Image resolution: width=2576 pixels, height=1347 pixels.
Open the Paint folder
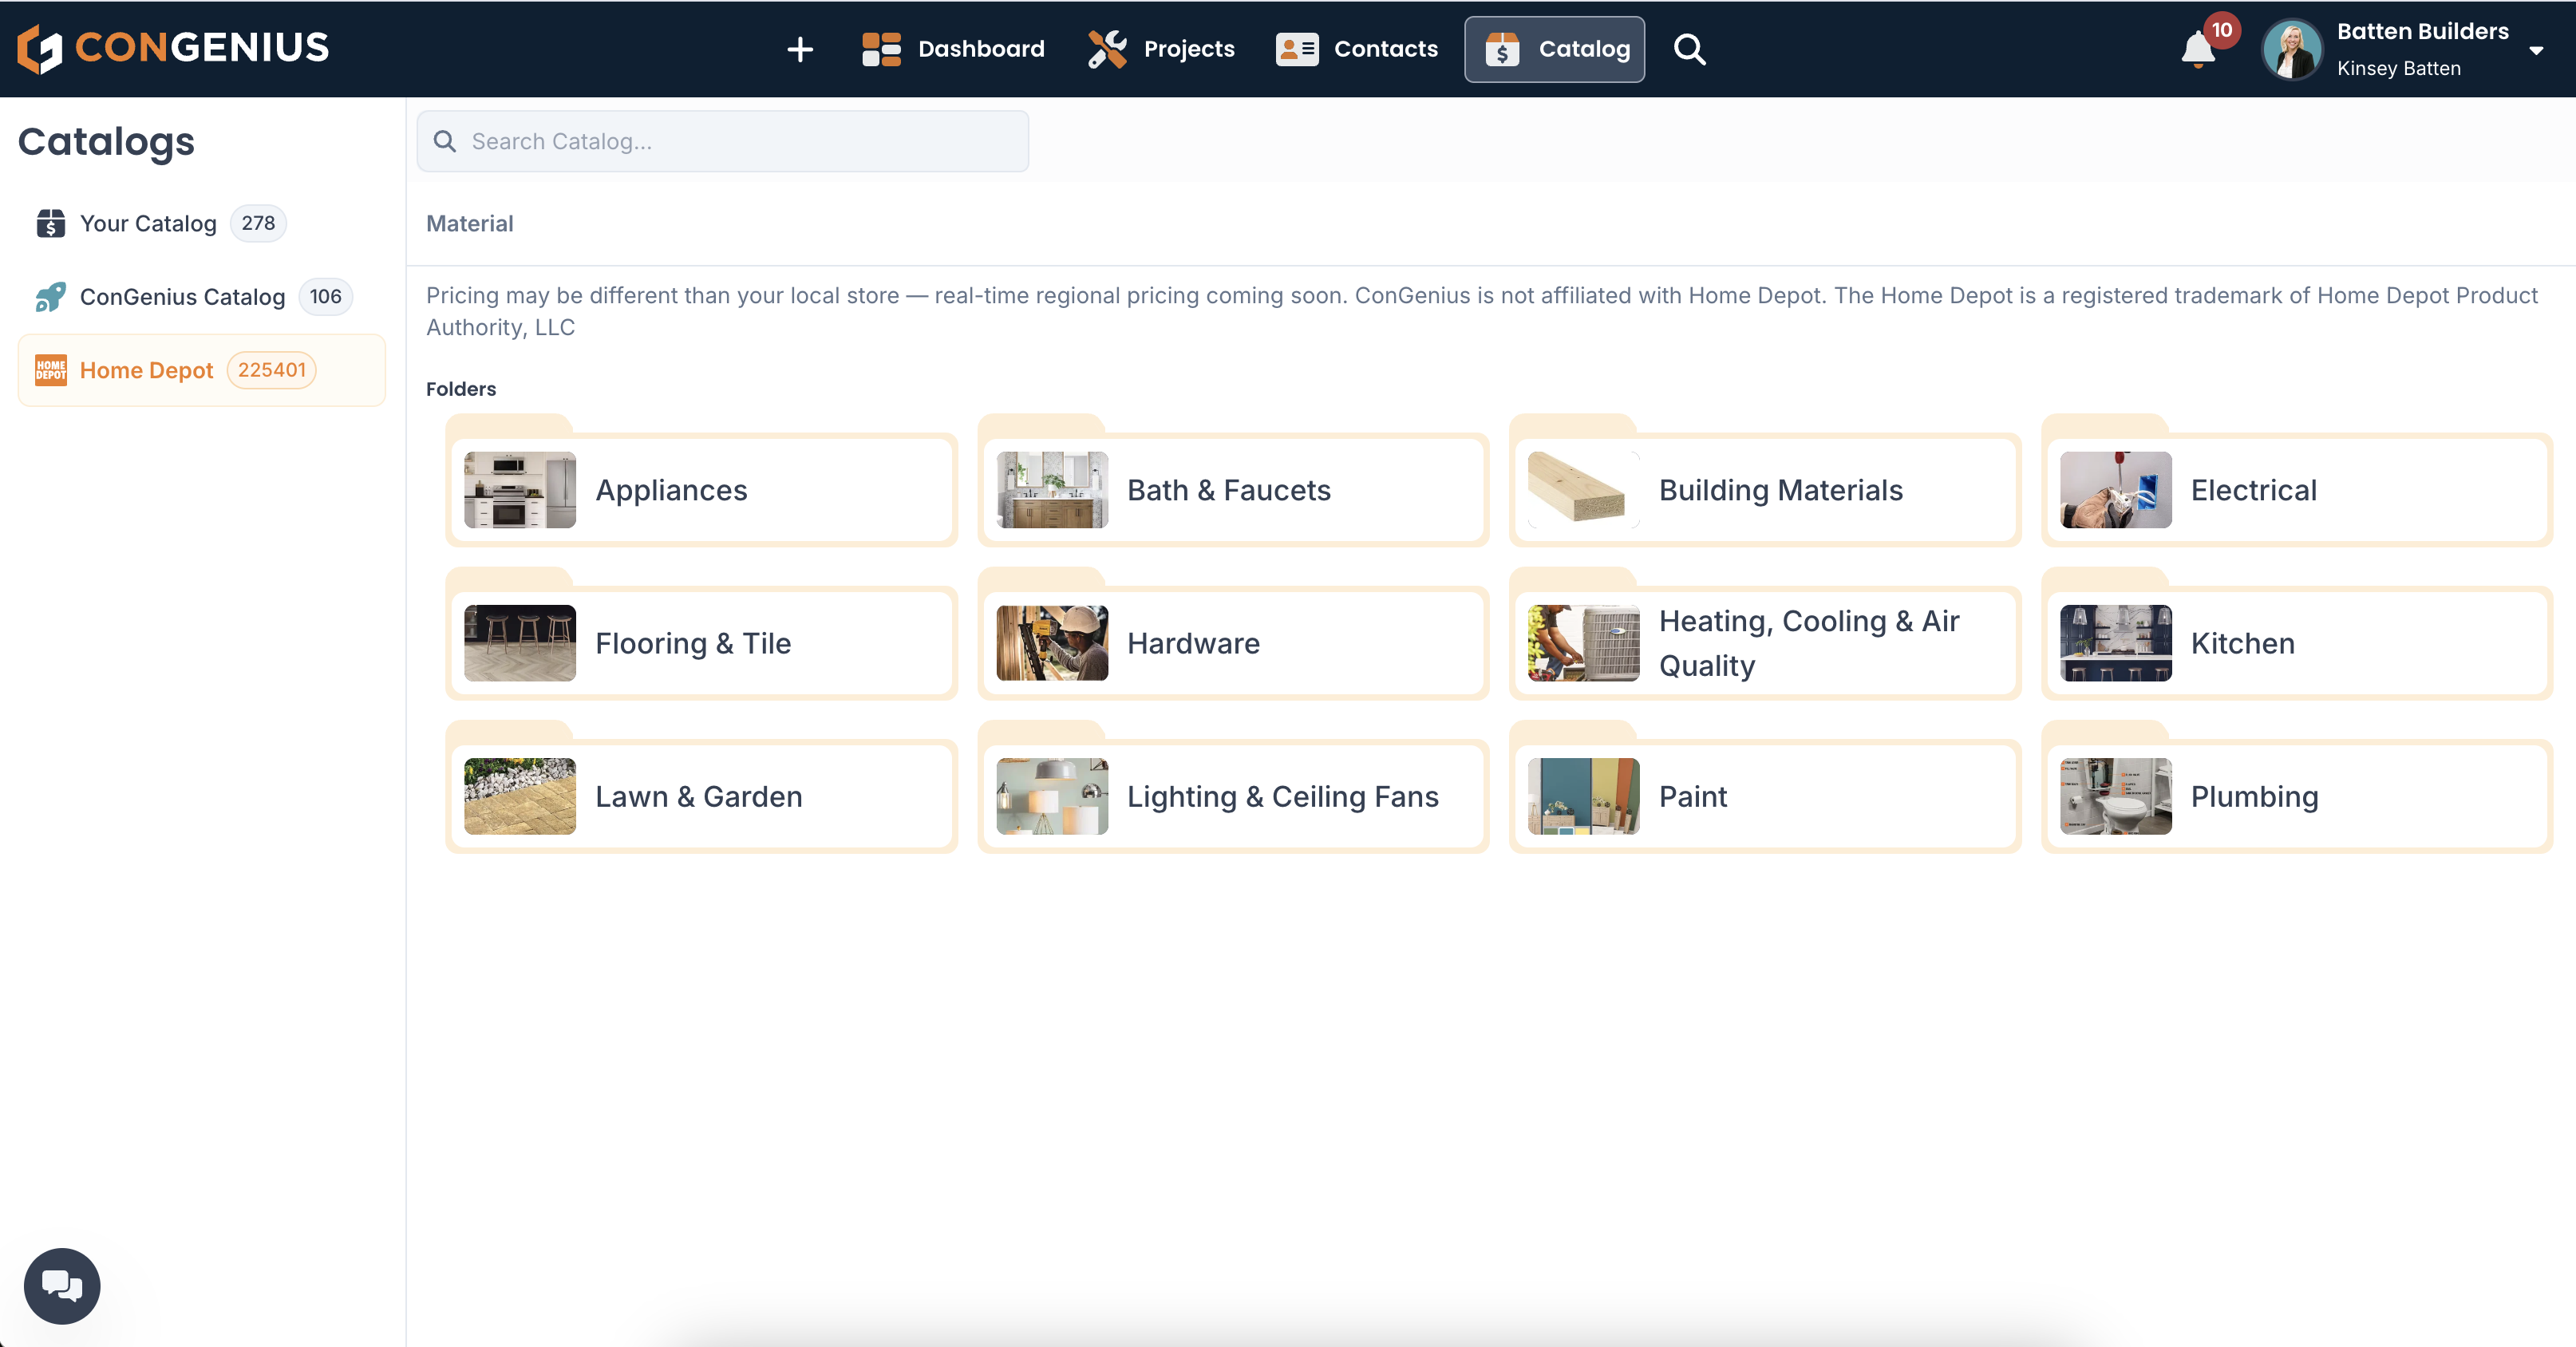[x=1764, y=796]
